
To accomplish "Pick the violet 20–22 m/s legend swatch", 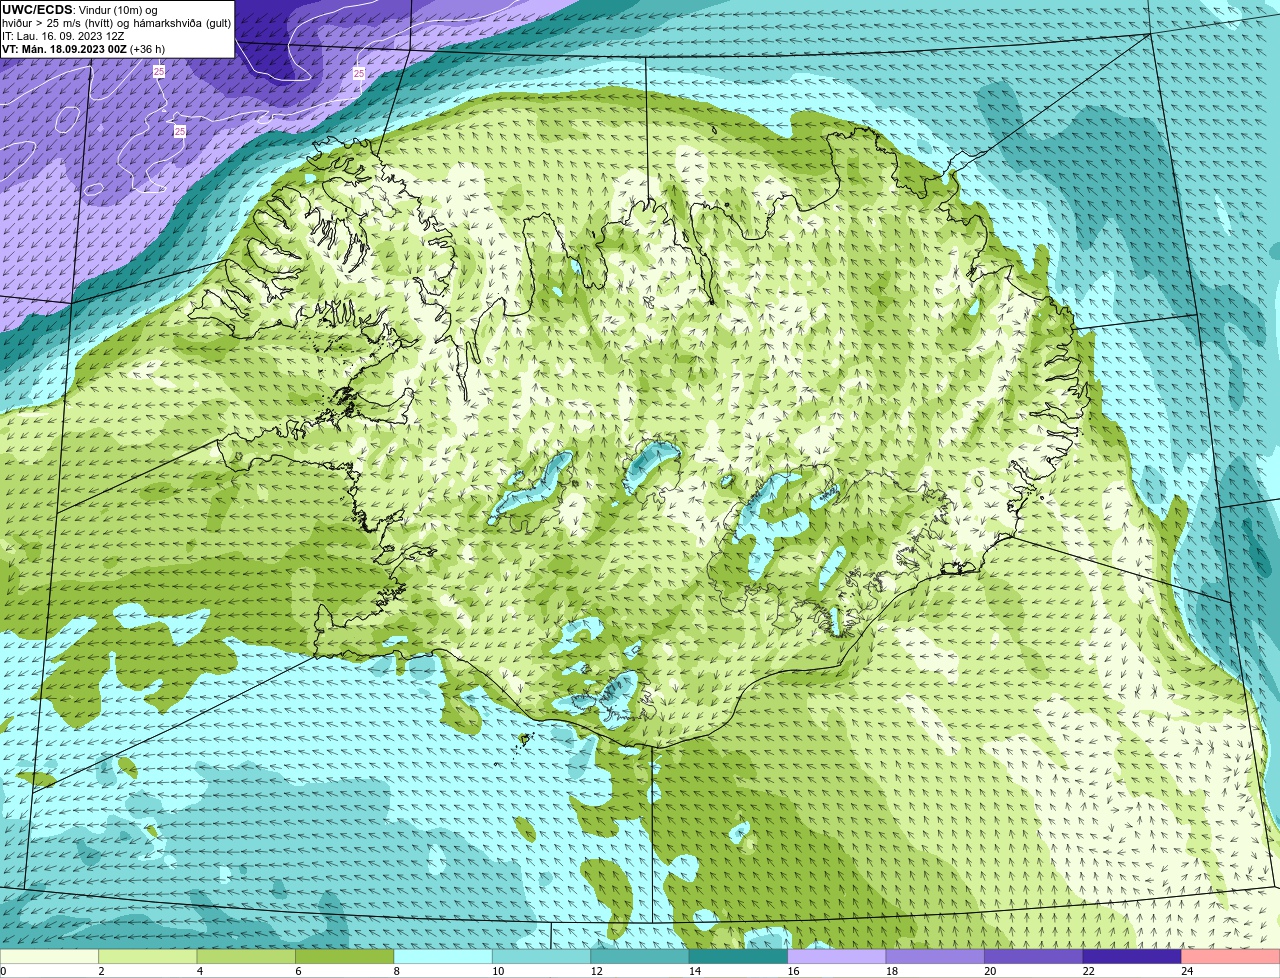I will pos(1034,956).
